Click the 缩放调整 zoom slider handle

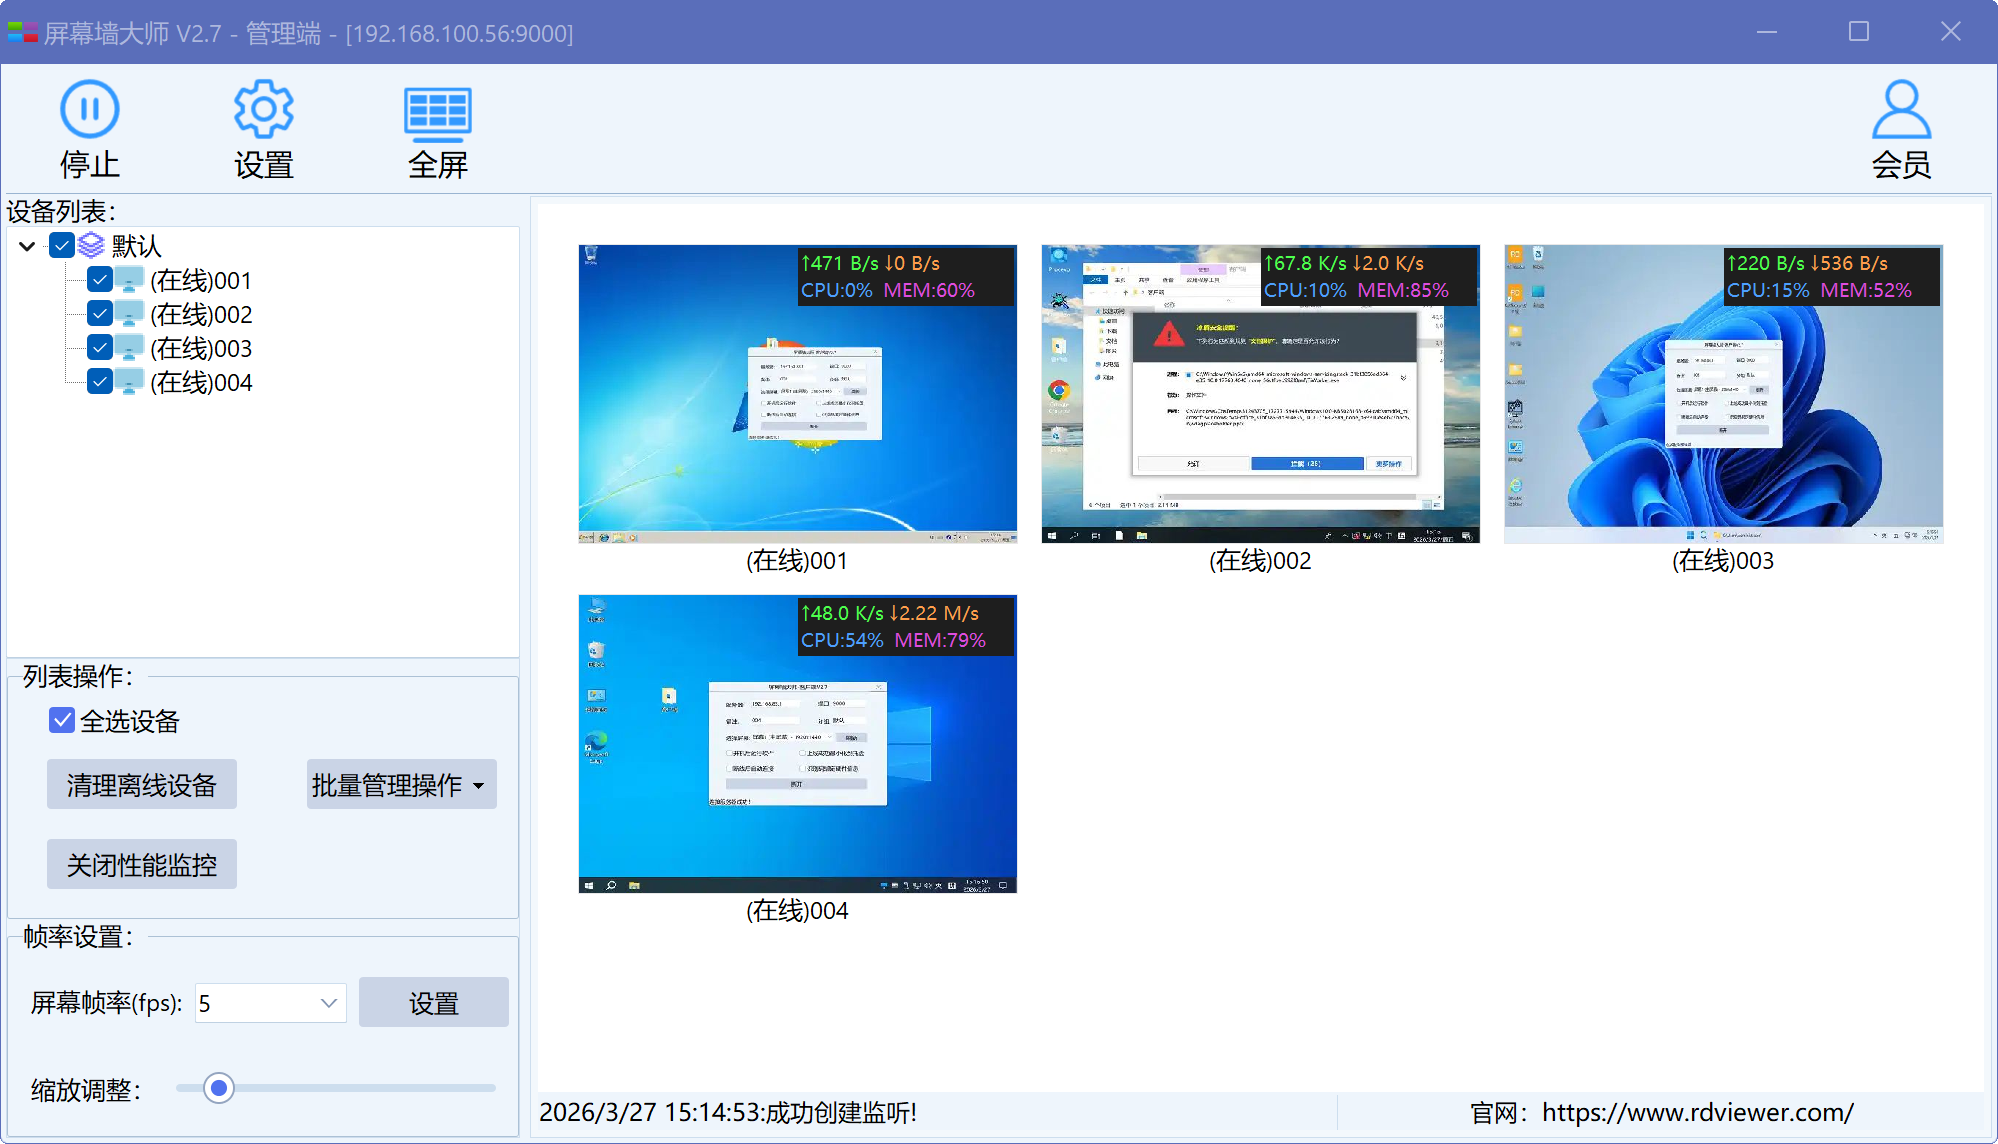tap(218, 1088)
